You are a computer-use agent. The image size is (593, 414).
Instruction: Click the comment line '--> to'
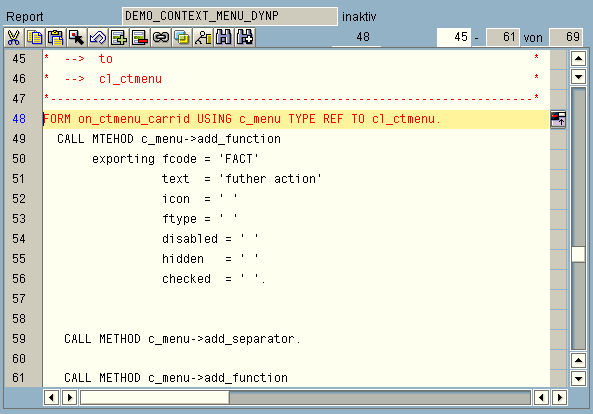pos(88,59)
